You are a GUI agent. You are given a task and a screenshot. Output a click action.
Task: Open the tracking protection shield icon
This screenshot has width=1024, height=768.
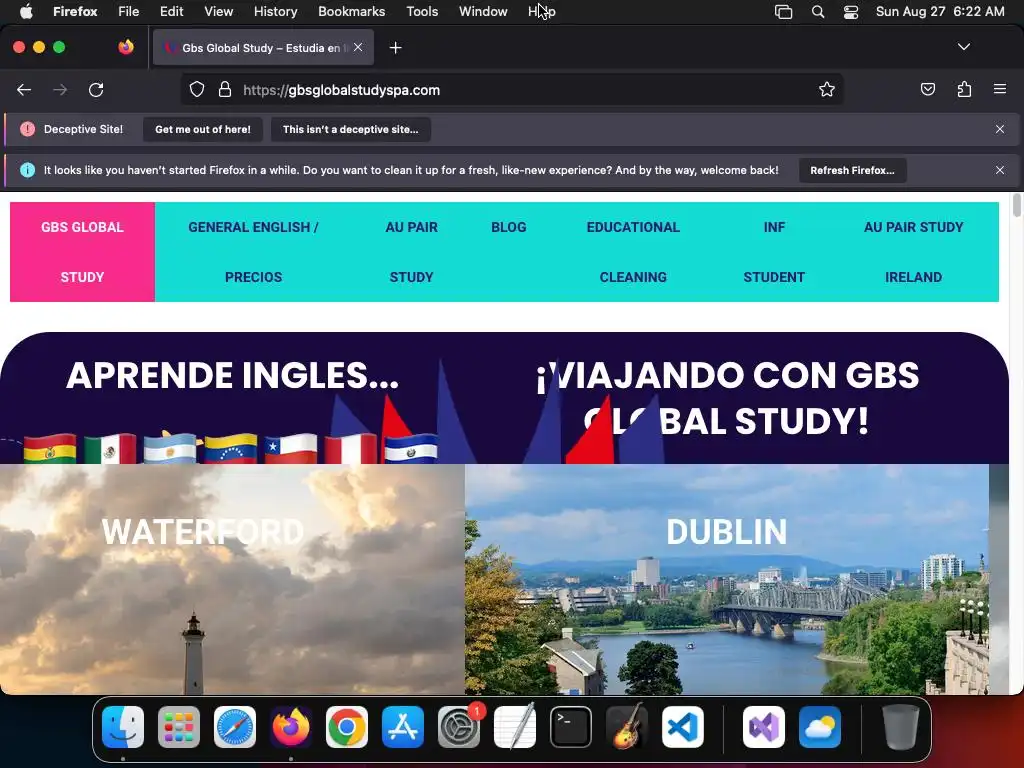coord(197,89)
